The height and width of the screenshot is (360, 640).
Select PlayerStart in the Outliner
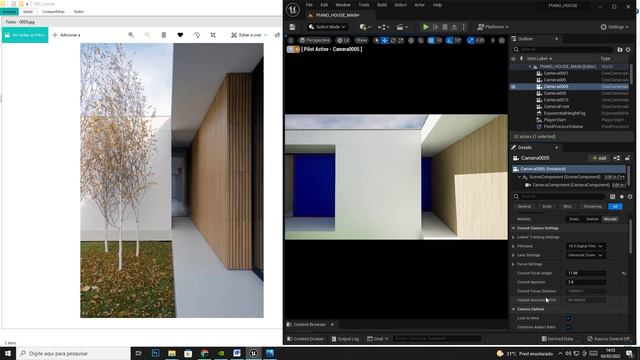coord(555,120)
